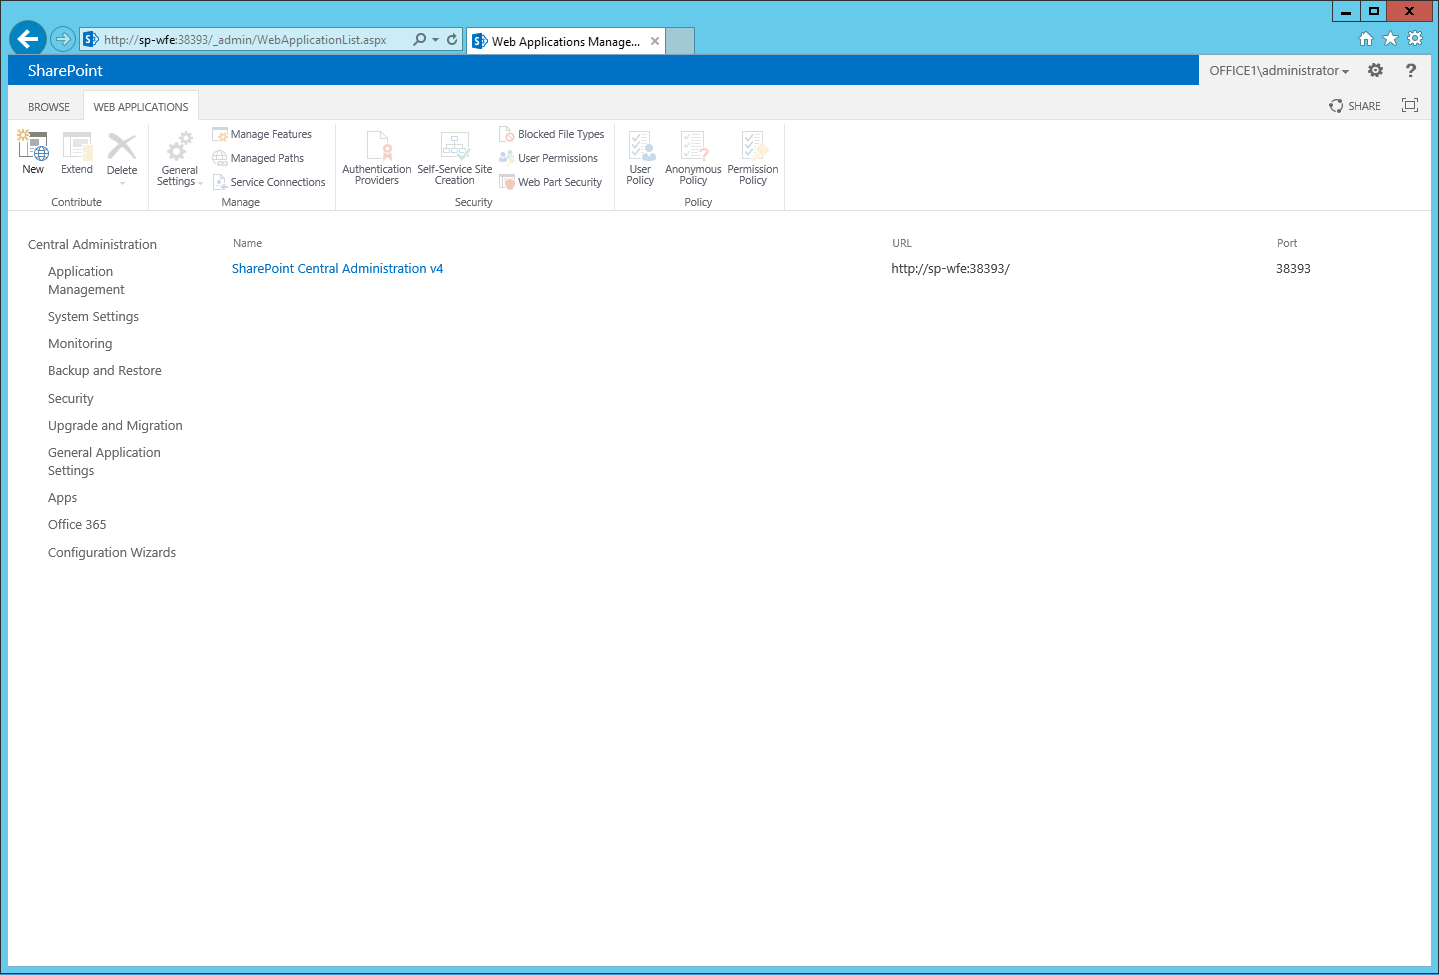Switch to the BROWSE ribbon tab
This screenshot has width=1439, height=975.
coord(49,107)
